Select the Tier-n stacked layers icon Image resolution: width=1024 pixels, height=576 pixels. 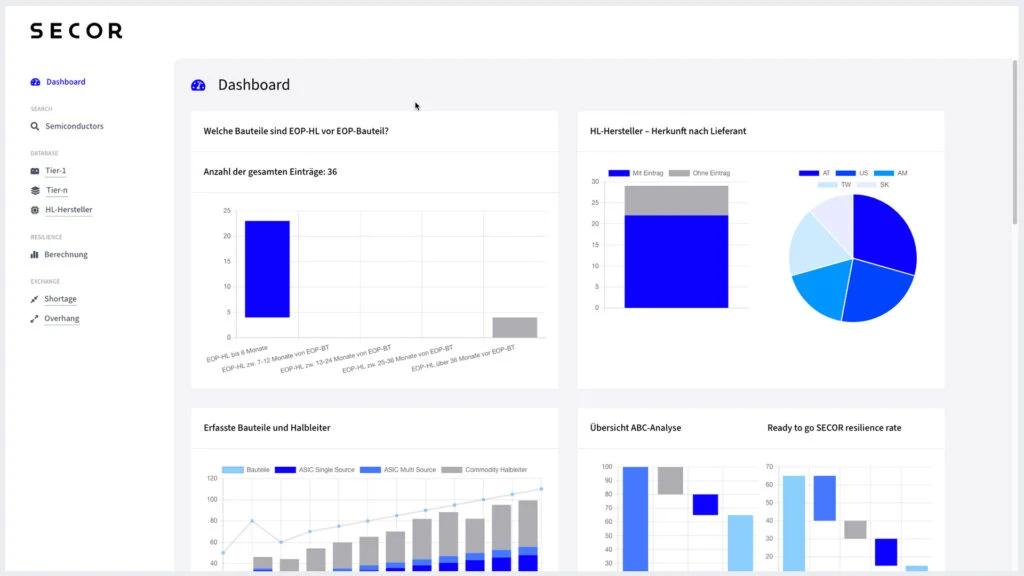[x=34, y=190]
